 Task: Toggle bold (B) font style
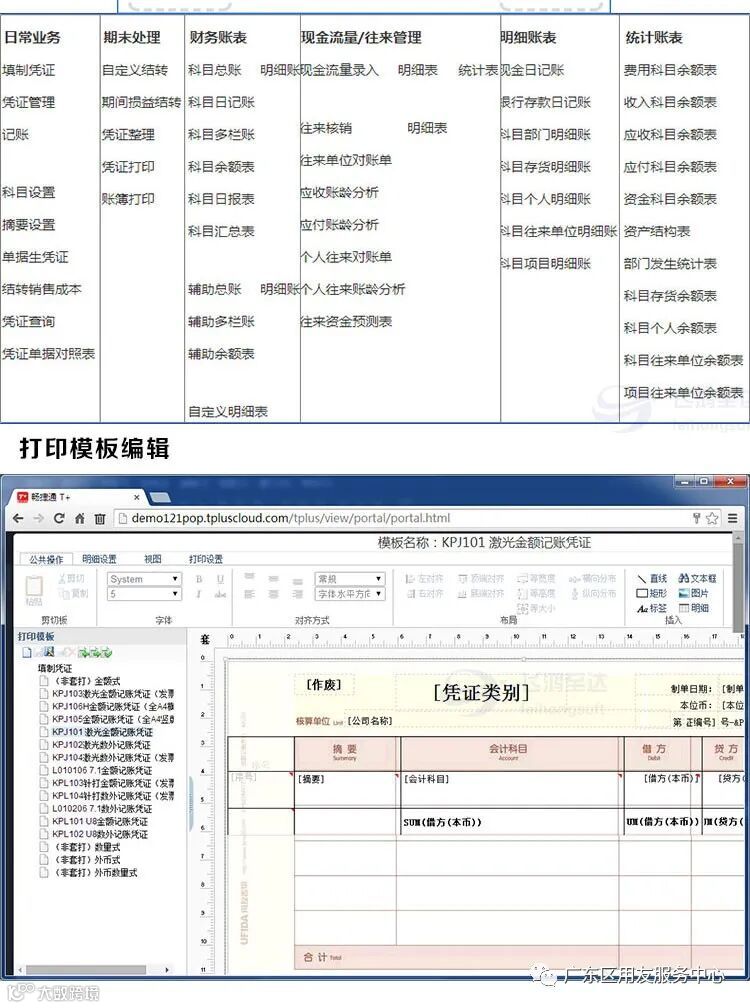[199, 579]
